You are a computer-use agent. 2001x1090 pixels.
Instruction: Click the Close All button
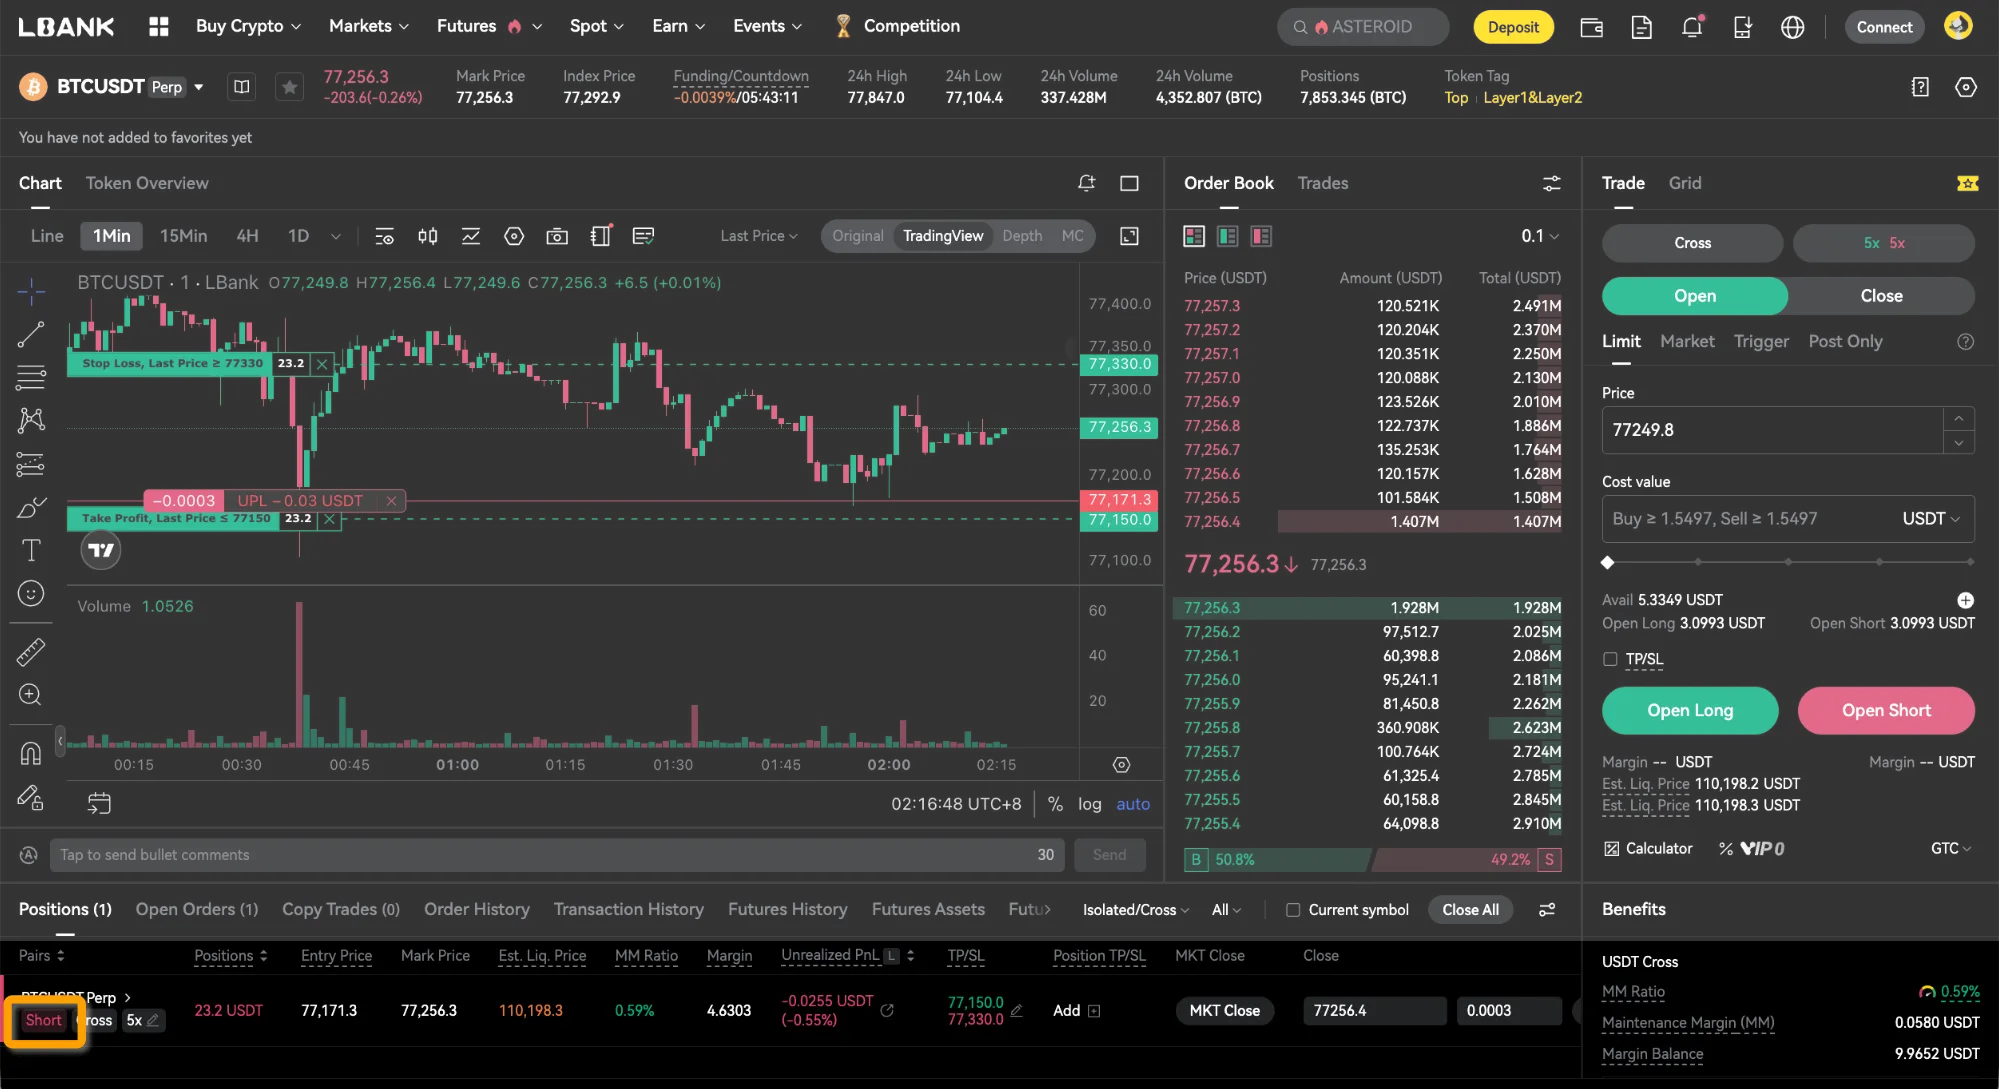tap(1470, 909)
